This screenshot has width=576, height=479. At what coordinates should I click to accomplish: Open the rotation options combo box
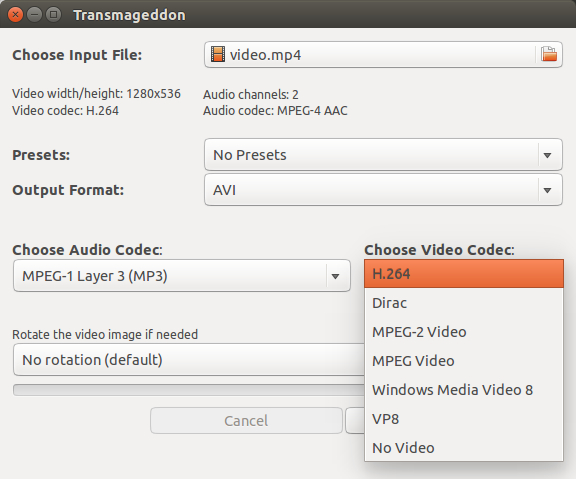coord(189,360)
